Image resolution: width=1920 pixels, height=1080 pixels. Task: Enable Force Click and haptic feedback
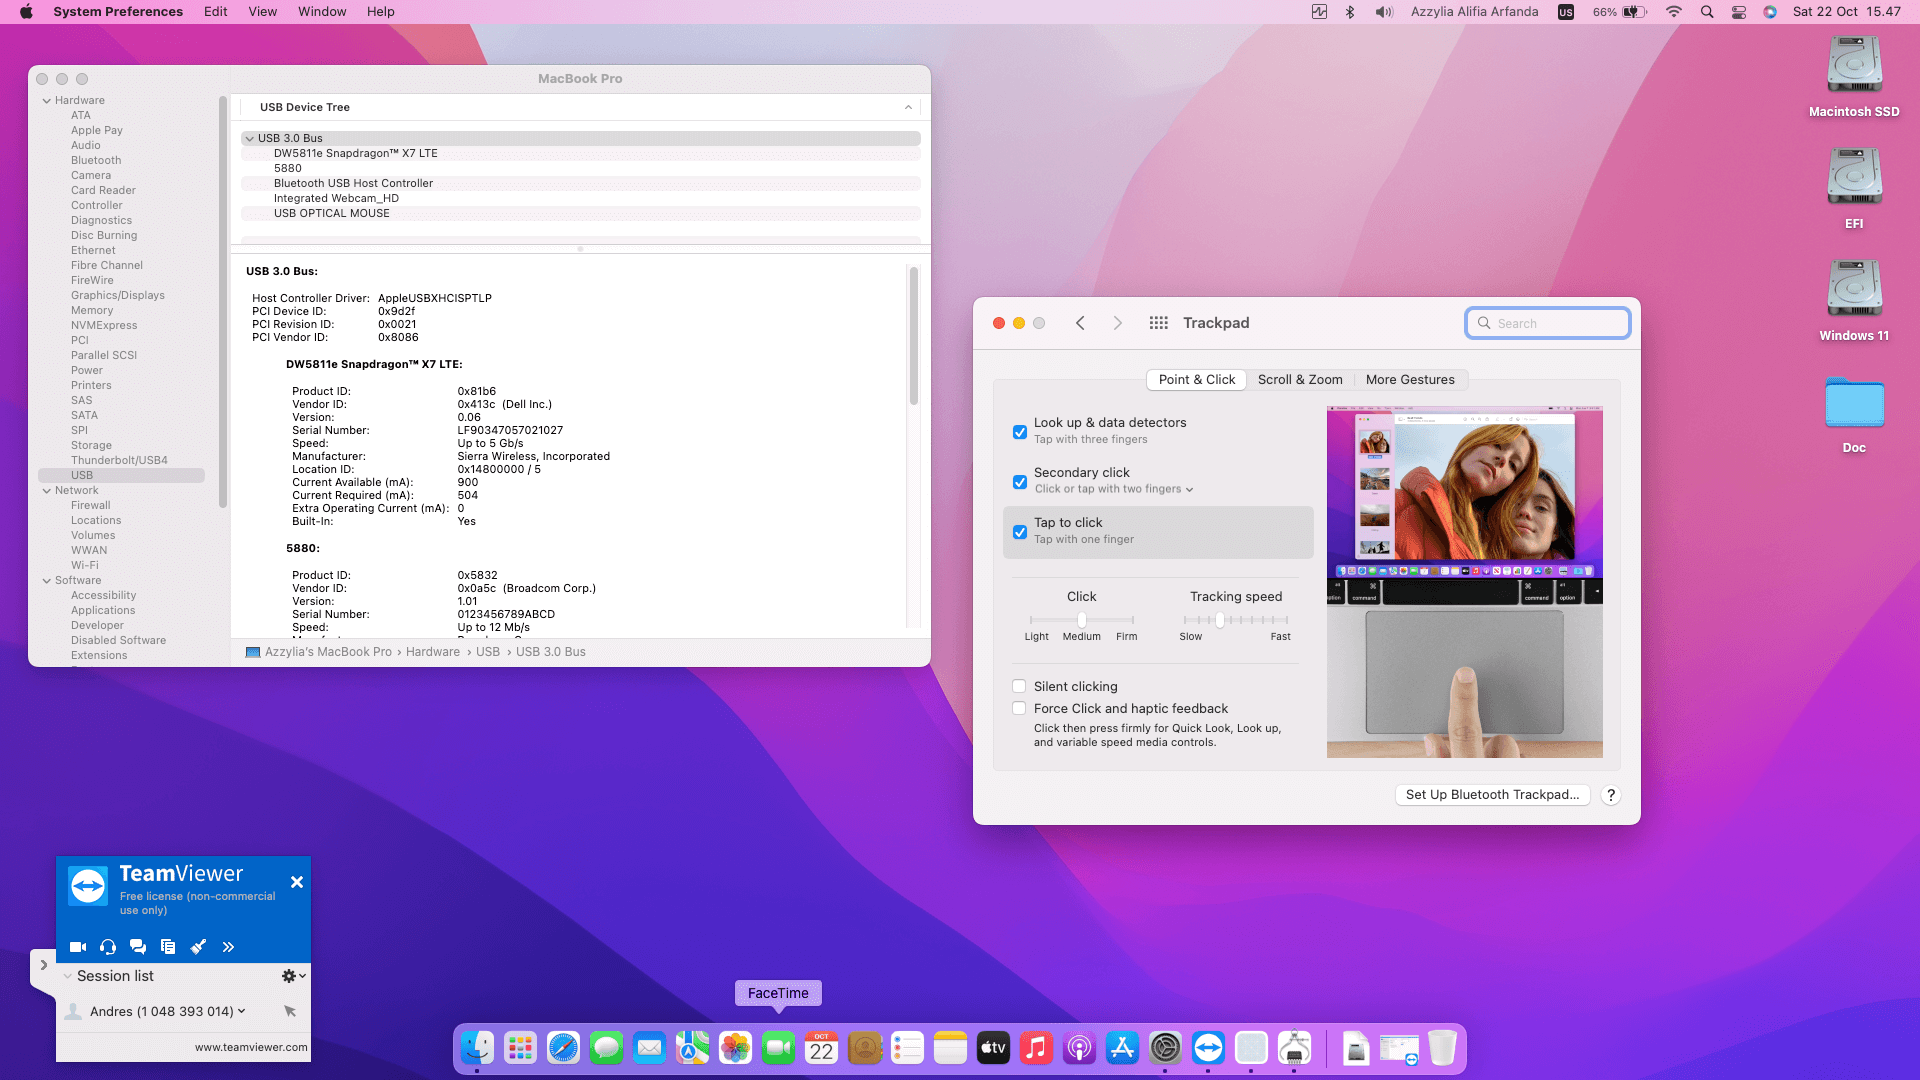coord(1019,708)
